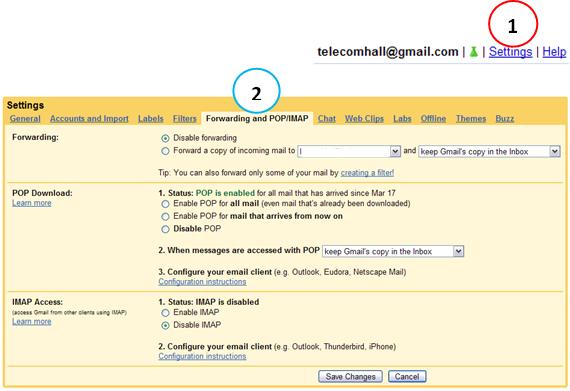Open the POP access 'keep Gmail's copy' dropdown
Image resolution: width=570 pixels, height=391 pixels.
[393, 251]
